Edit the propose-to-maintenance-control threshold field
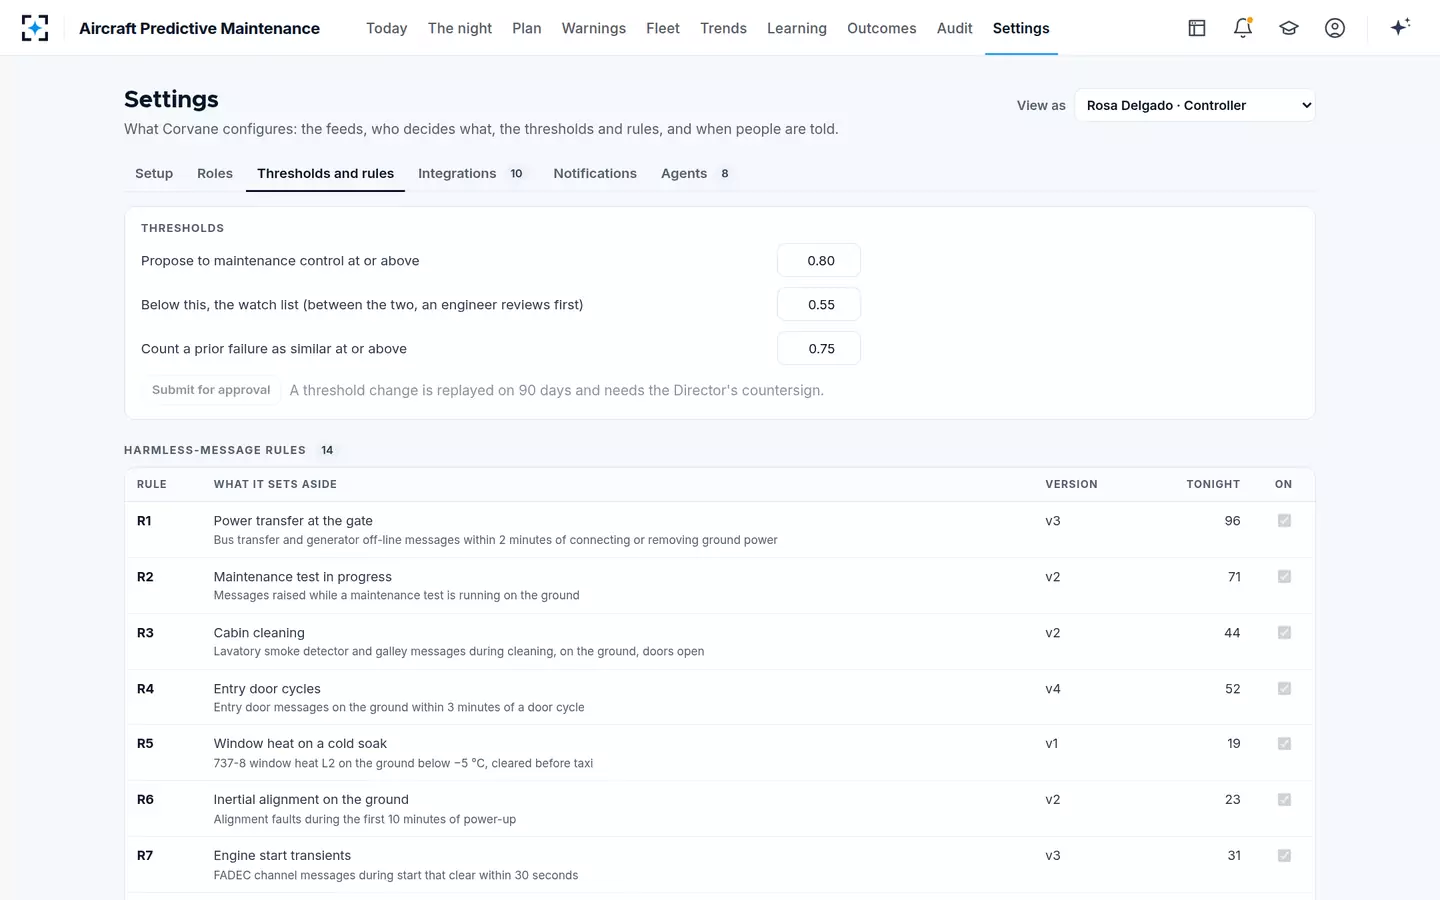The height and width of the screenshot is (900, 1440). point(819,261)
